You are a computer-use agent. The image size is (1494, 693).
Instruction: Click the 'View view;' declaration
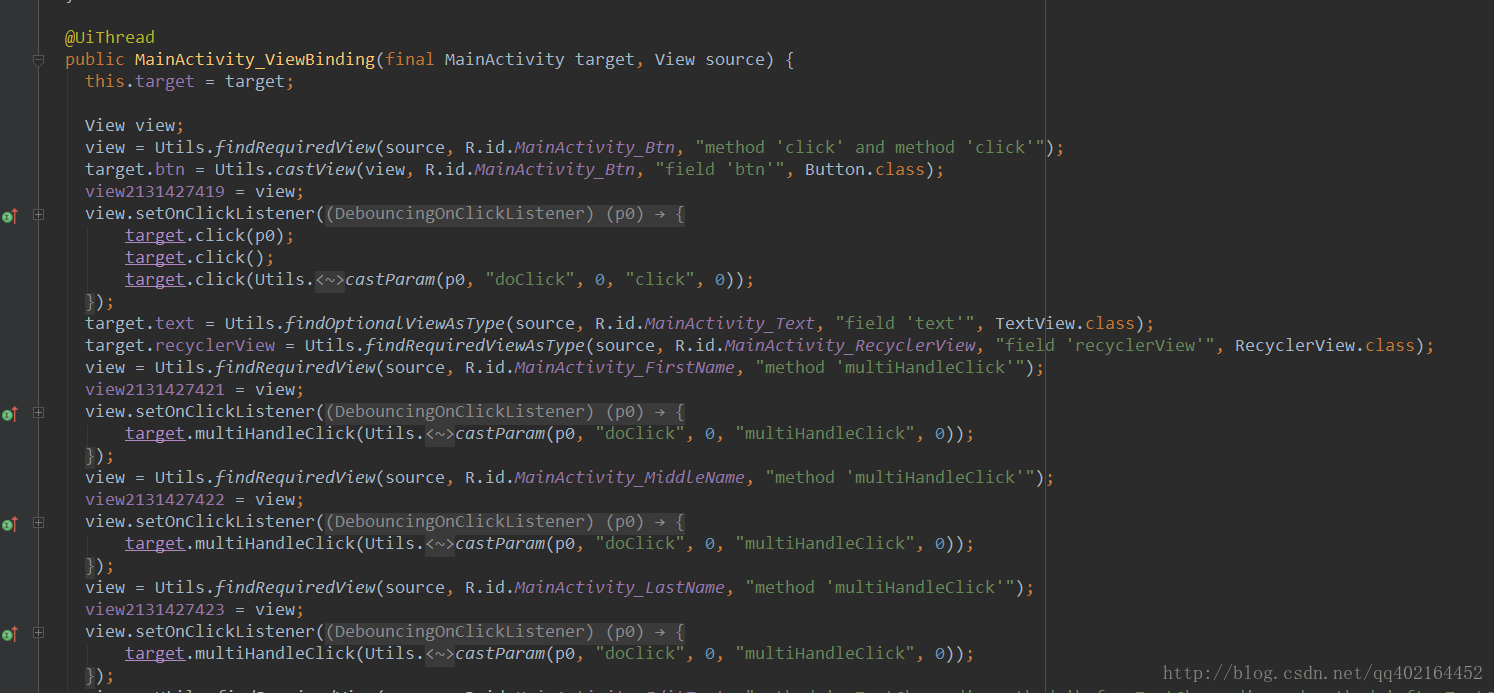coord(135,126)
